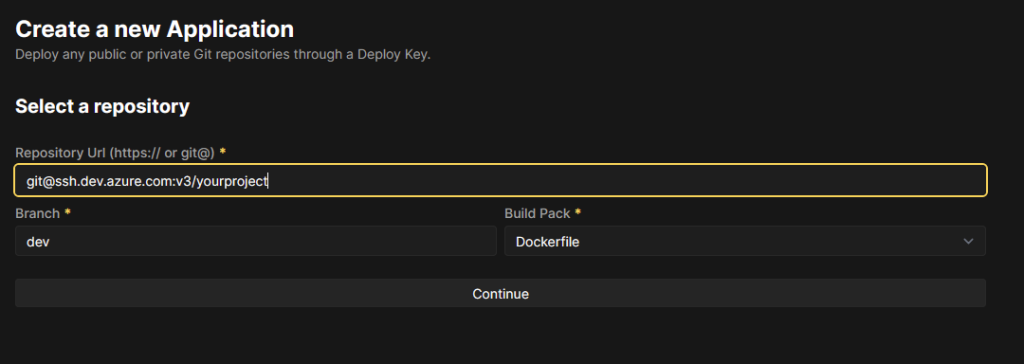Click the Continue button
Image resolution: width=1024 pixels, height=364 pixels.
point(500,293)
